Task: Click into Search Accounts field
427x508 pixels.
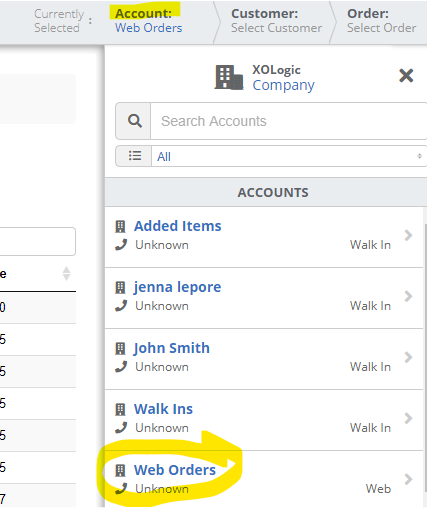Action: 289,121
